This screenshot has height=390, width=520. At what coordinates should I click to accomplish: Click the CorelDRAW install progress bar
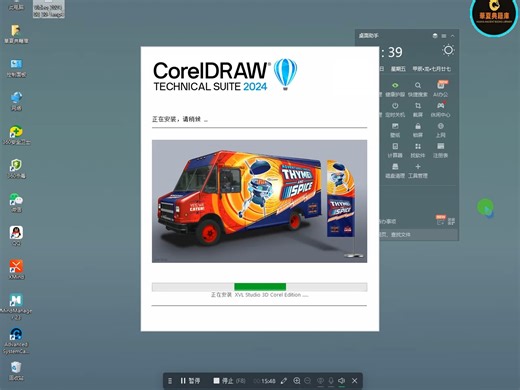point(259,287)
